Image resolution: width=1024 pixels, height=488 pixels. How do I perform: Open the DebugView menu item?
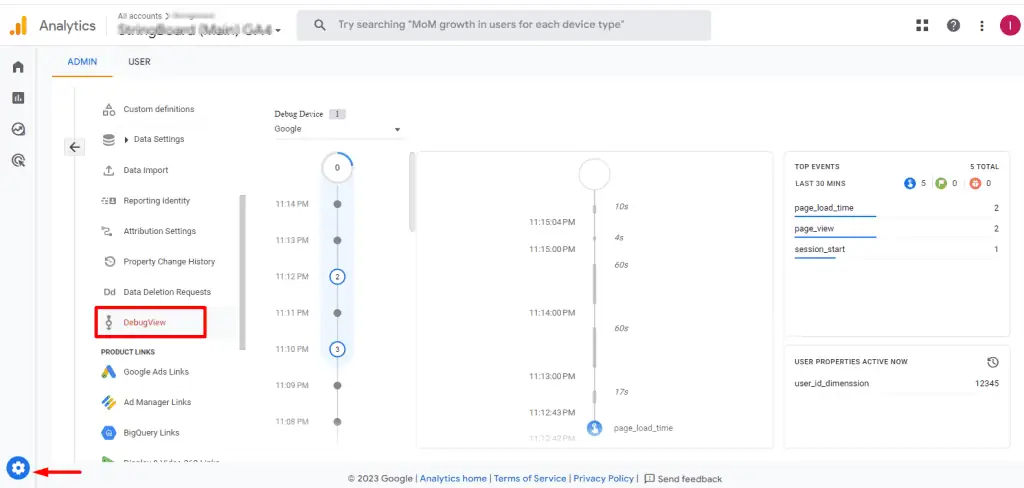pyautogui.click(x=144, y=322)
